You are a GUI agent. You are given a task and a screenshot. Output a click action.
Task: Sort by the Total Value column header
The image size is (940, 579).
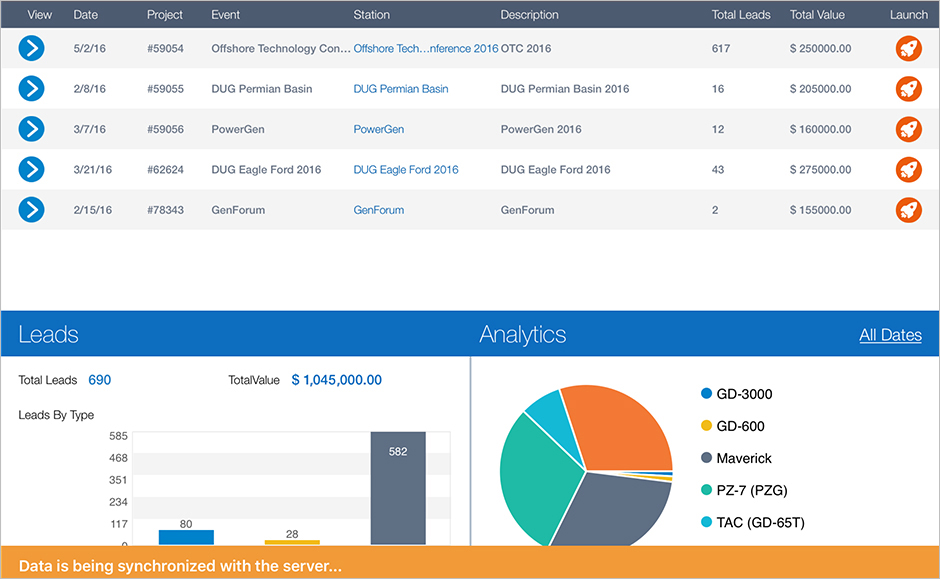pyautogui.click(x=817, y=15)
